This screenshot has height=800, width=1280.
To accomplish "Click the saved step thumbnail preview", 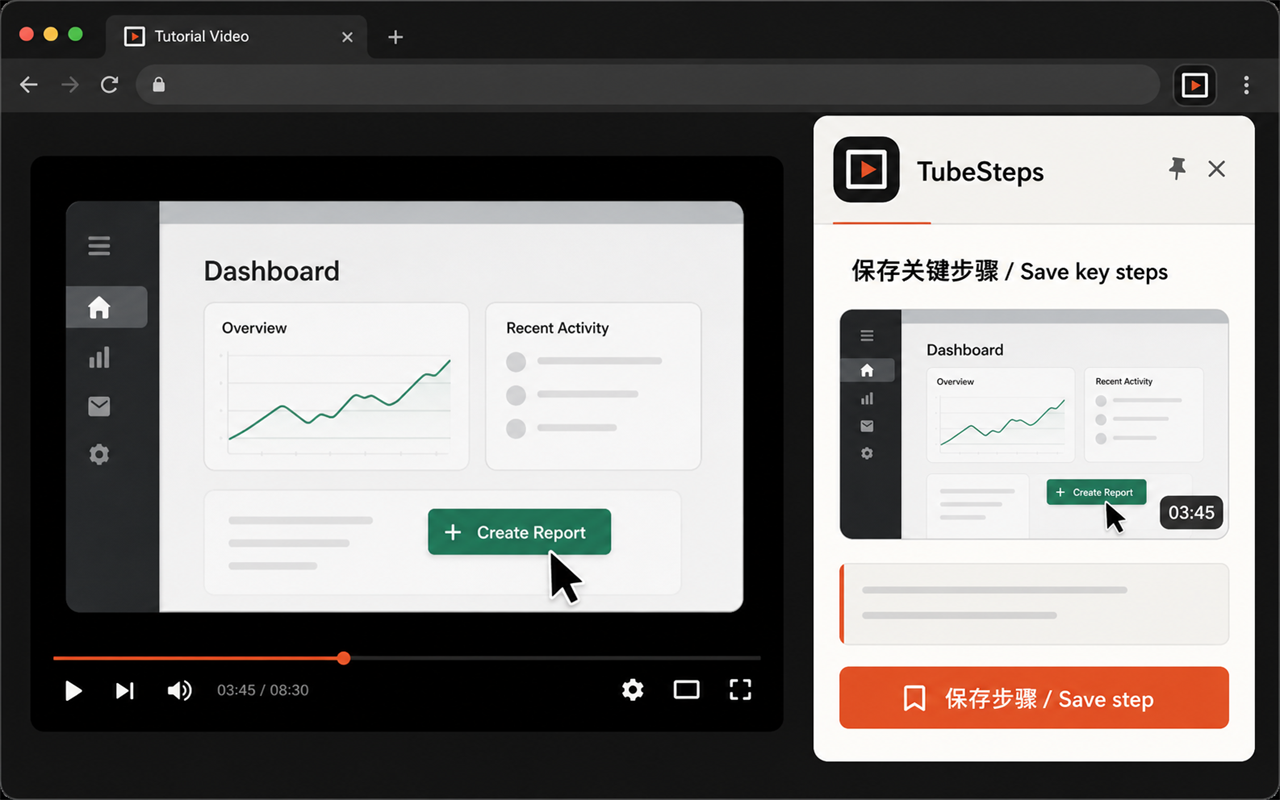I will 1034,424.
